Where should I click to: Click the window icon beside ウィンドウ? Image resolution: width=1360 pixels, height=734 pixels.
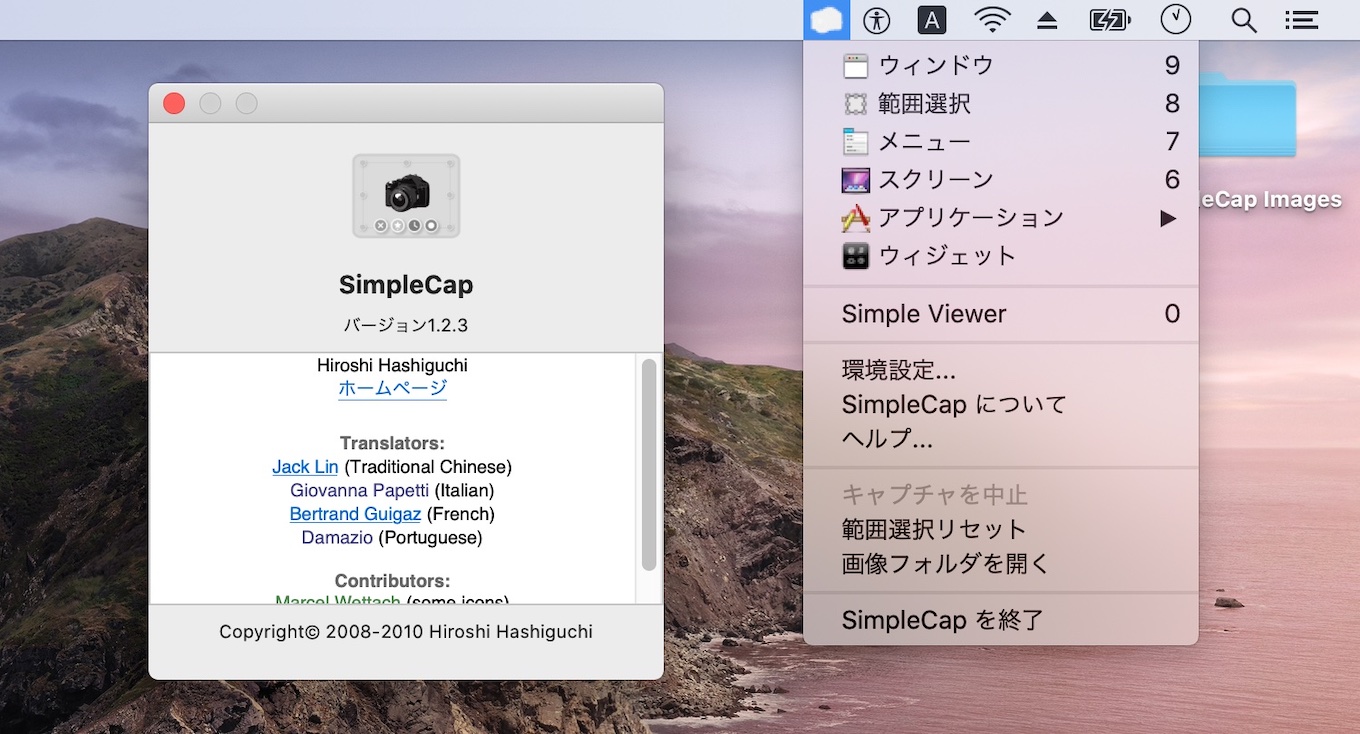point(855,66)
